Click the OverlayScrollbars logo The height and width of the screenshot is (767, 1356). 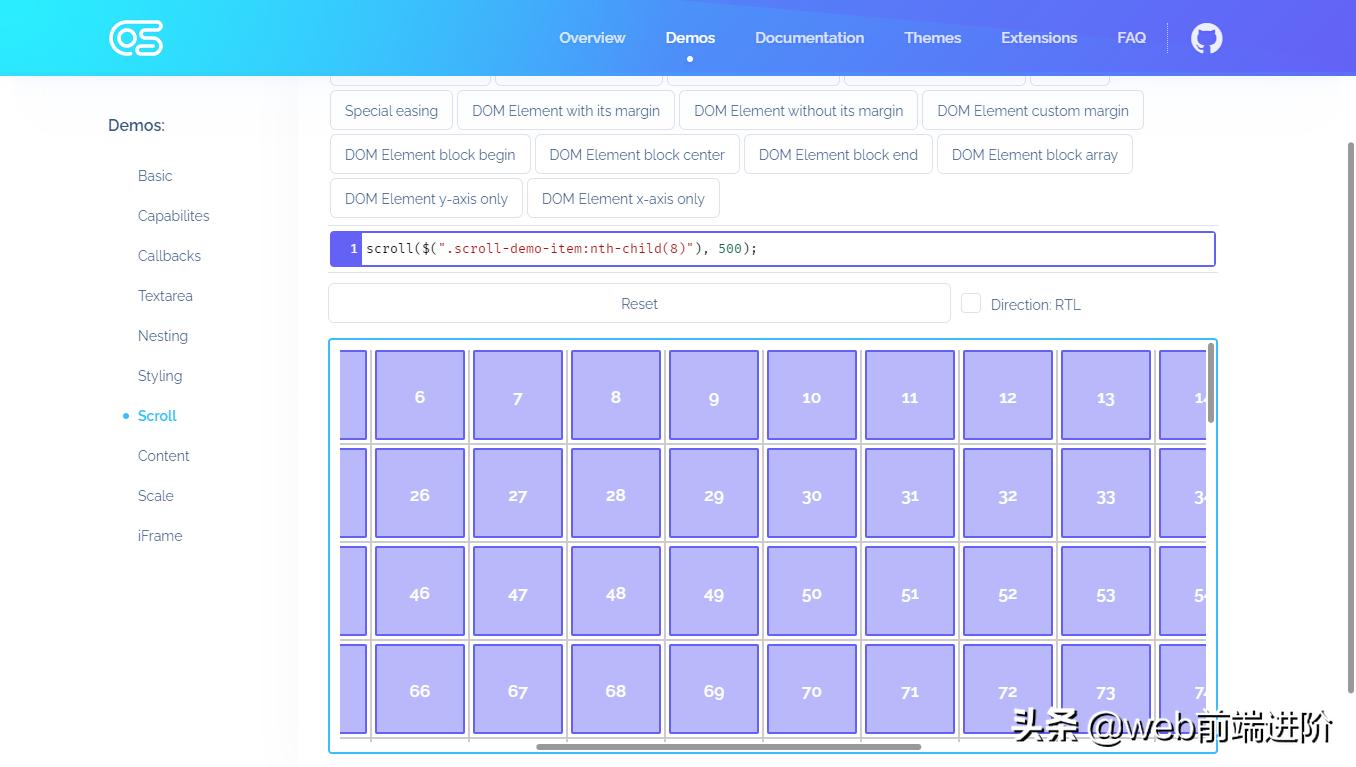(136, 38)
